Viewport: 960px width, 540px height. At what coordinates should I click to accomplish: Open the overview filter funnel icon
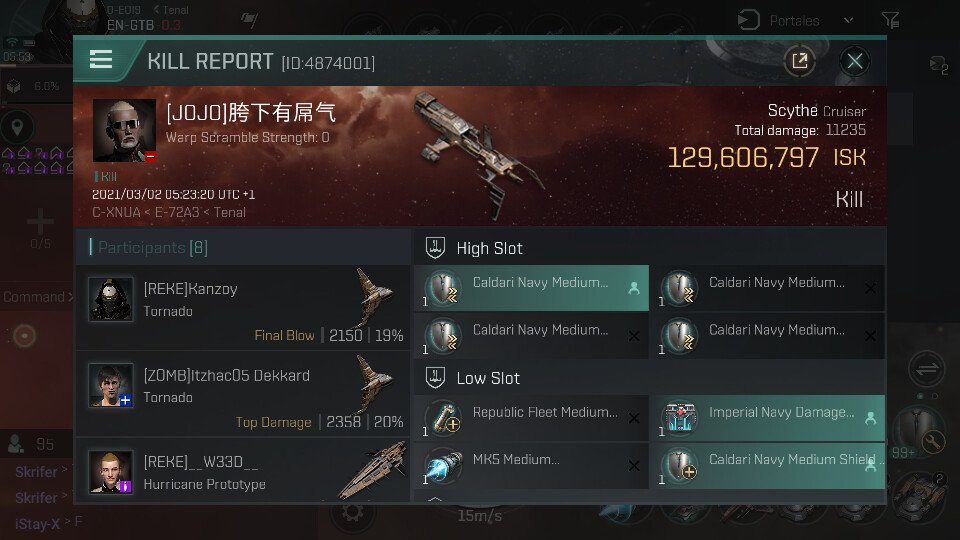[x=890, y=20]
